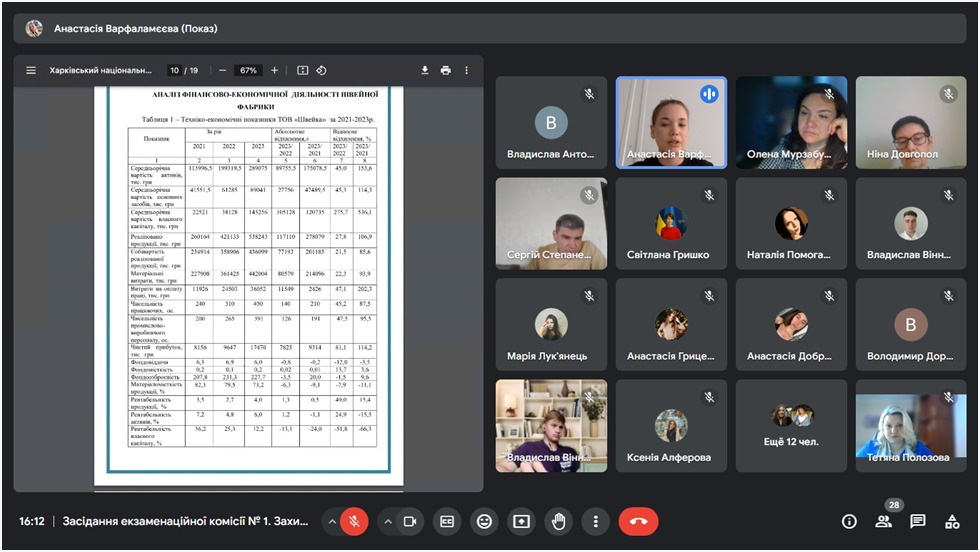The image size is (980, 552).
Task: Open more options in PDF toolbar
Action: pos(466,71)
